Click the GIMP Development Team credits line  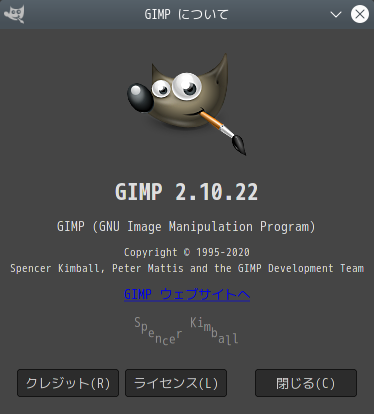(x=187, y=268)
